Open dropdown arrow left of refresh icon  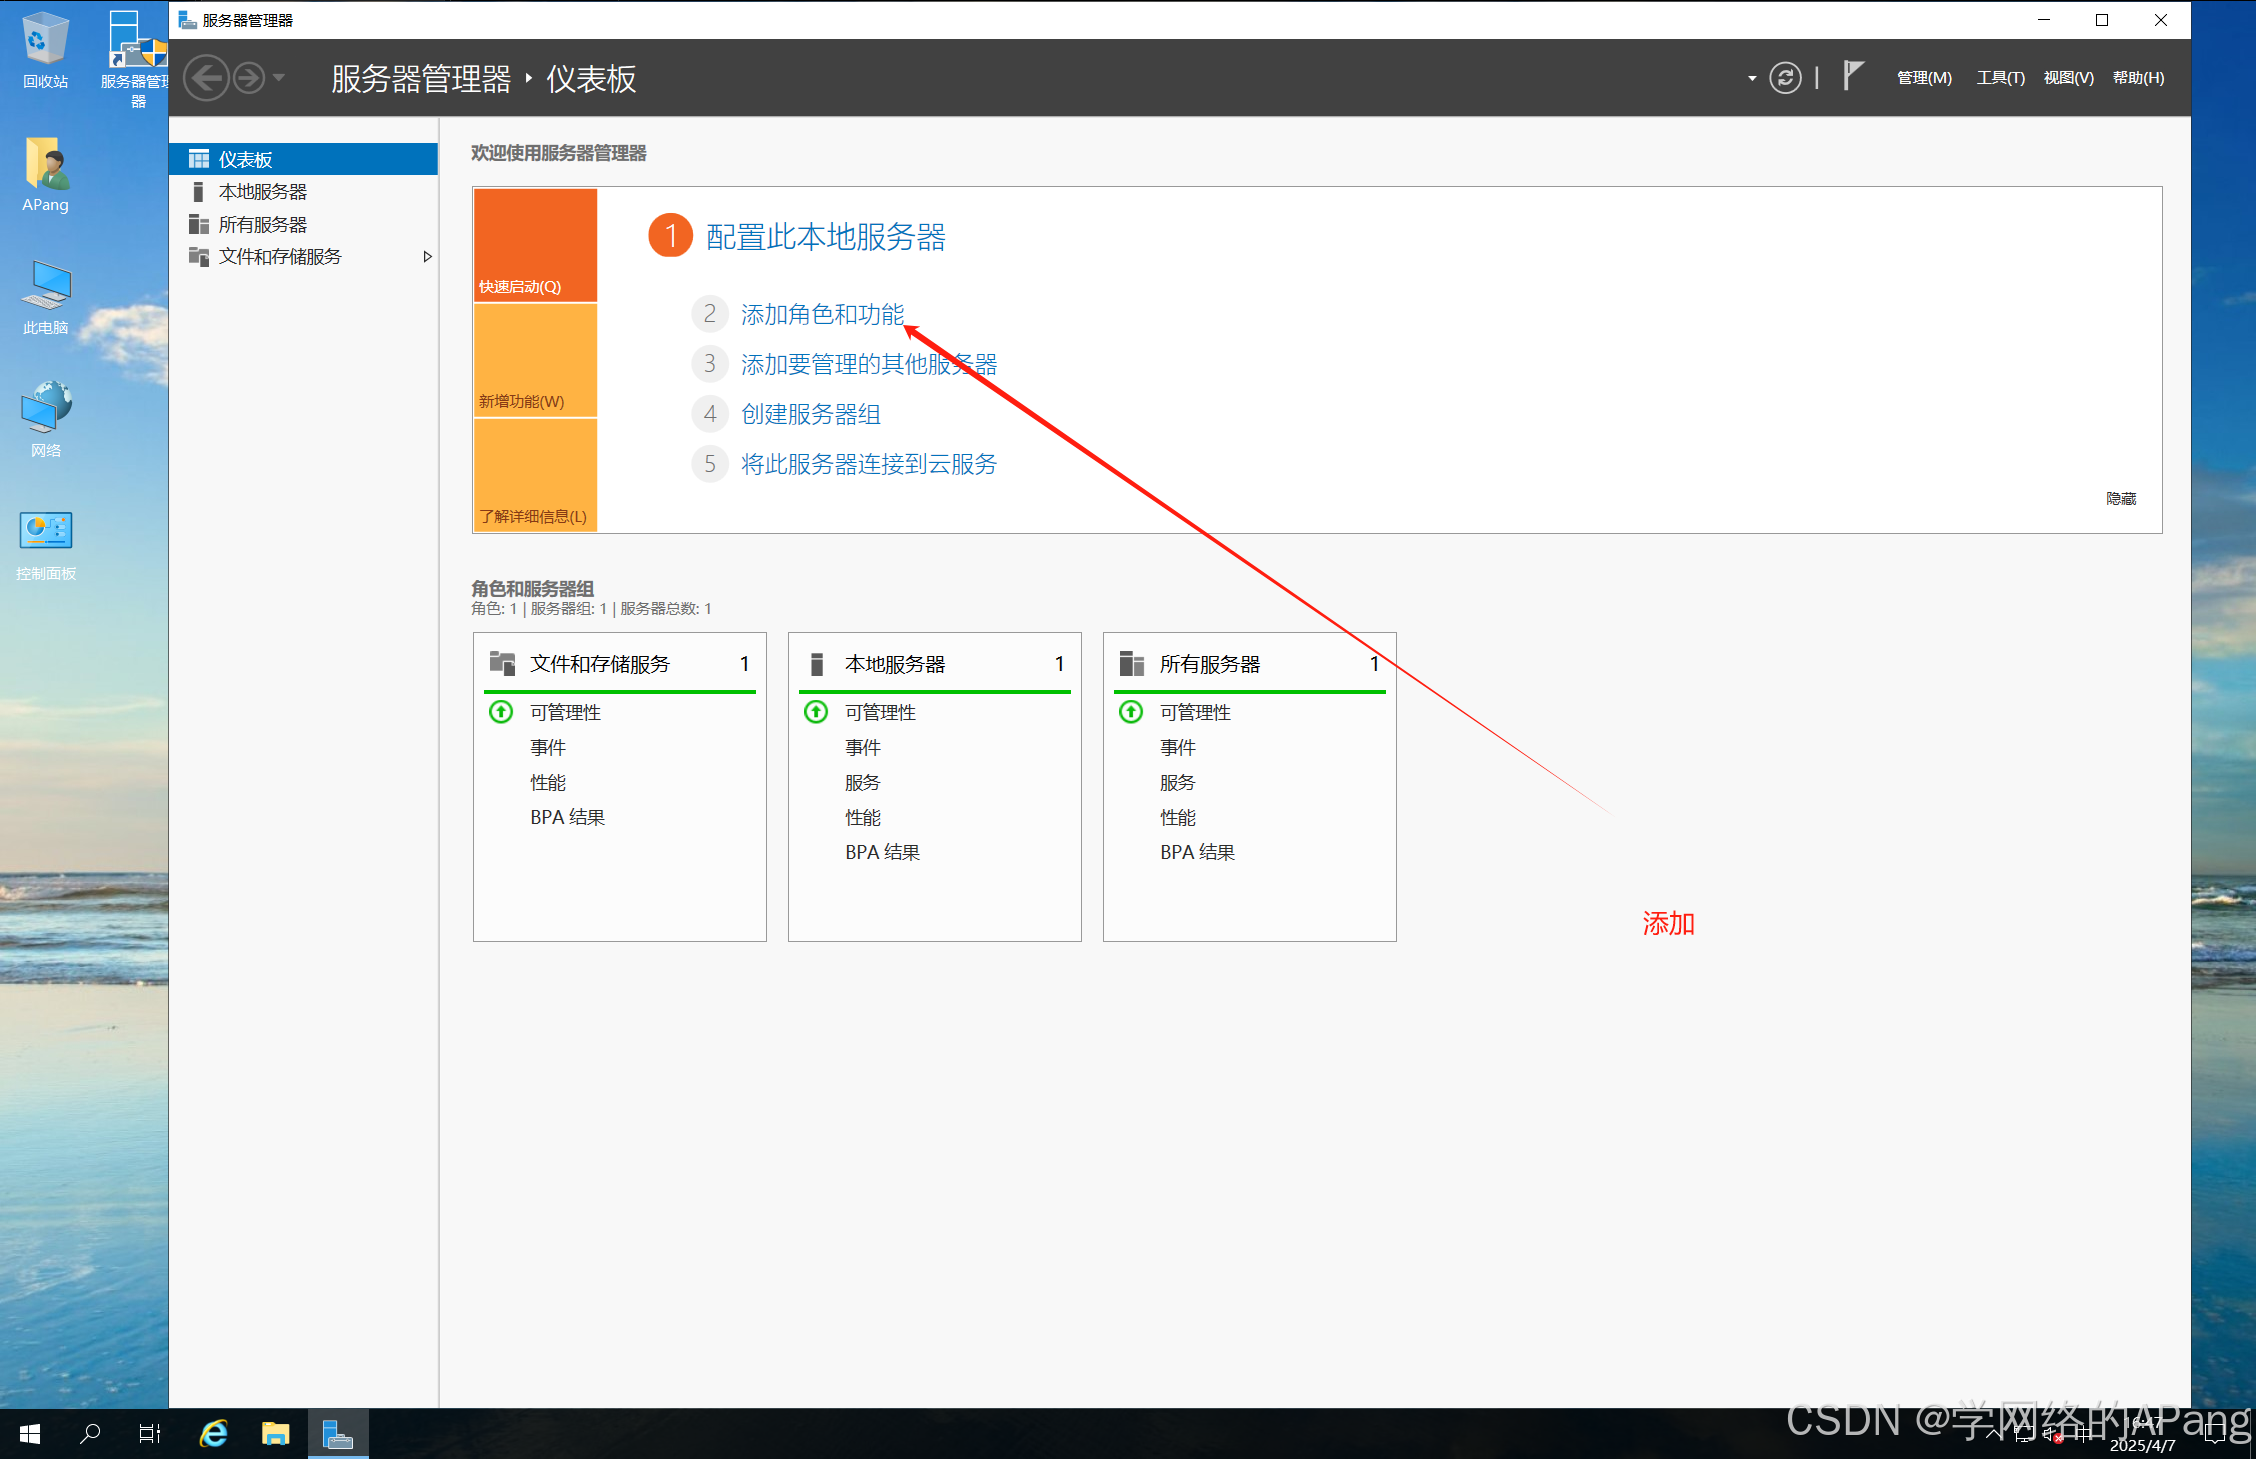click(x=1752, y=78)
